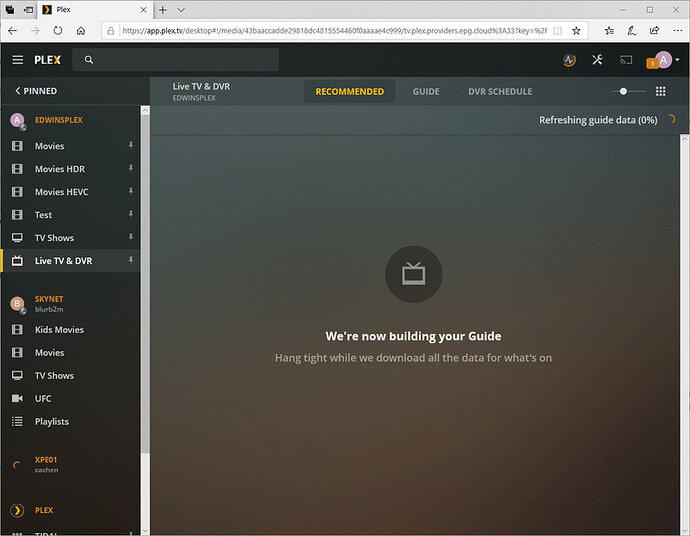Open the browser share icon
The height and width of the screenshot is (536, 690).
pyautogui.click(x=654, y=30)
